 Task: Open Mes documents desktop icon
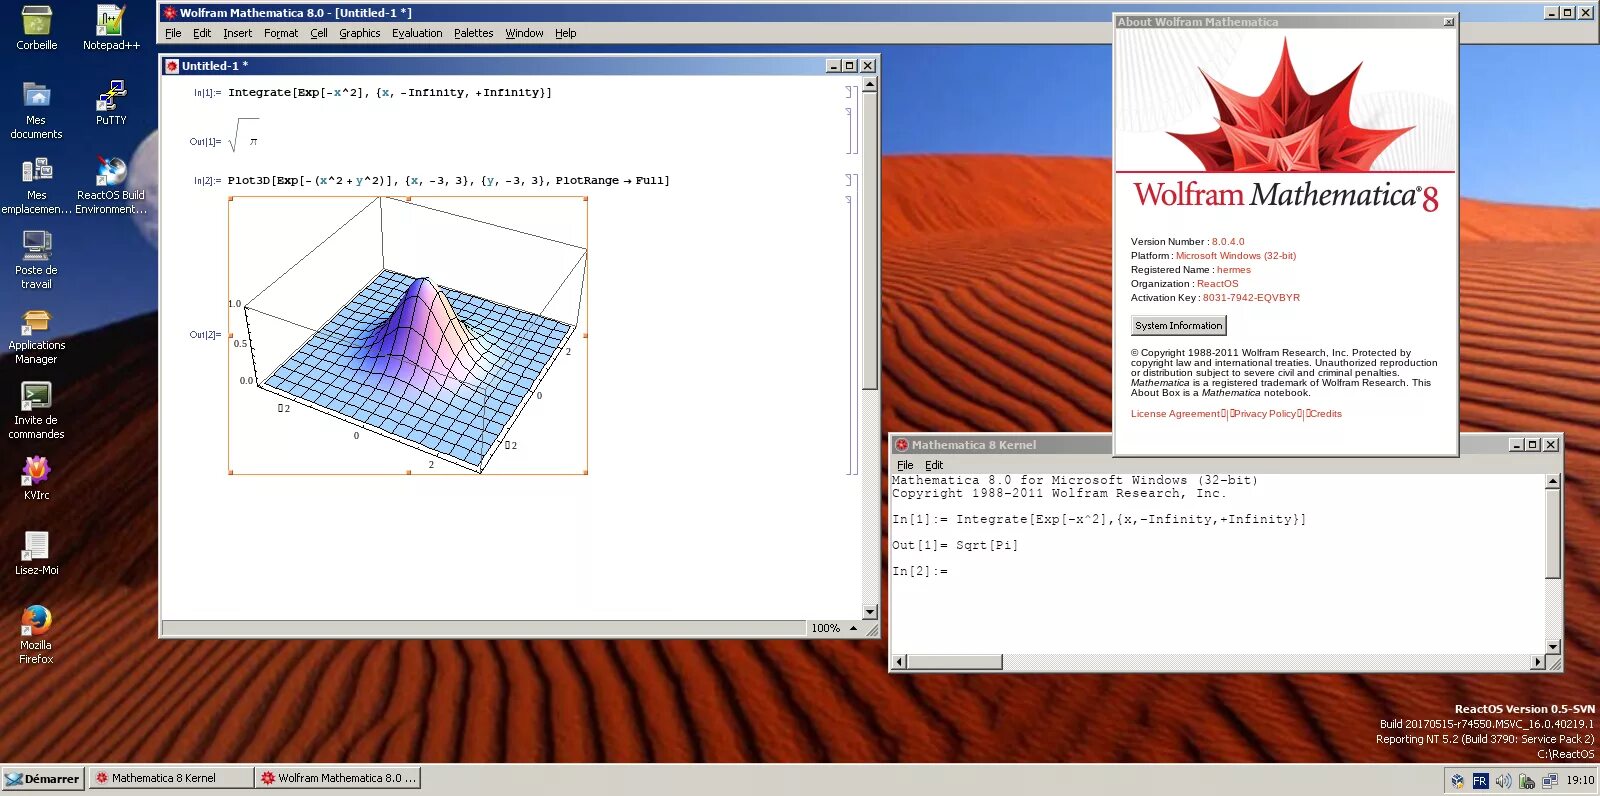pyautogui.click(x=36, y=110)
